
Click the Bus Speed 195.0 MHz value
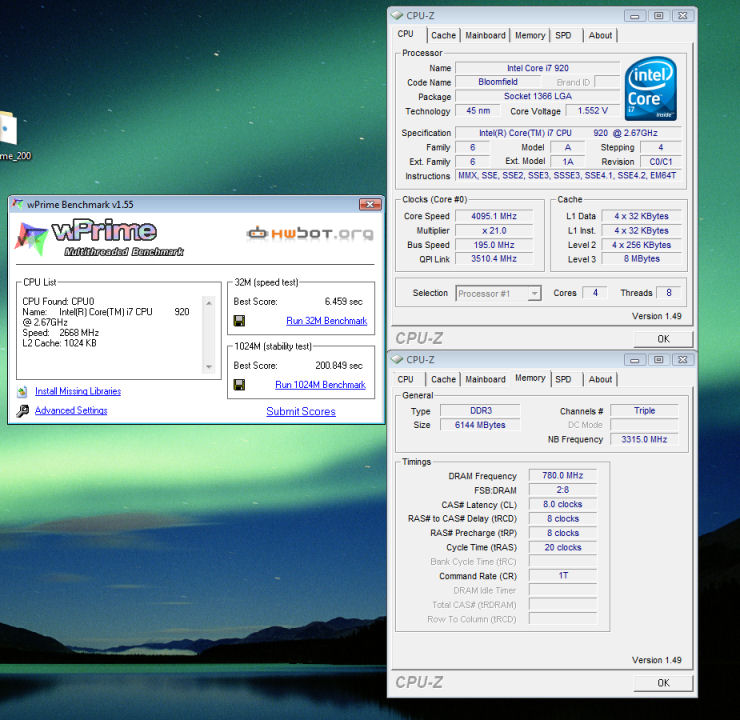pos(494,245)
